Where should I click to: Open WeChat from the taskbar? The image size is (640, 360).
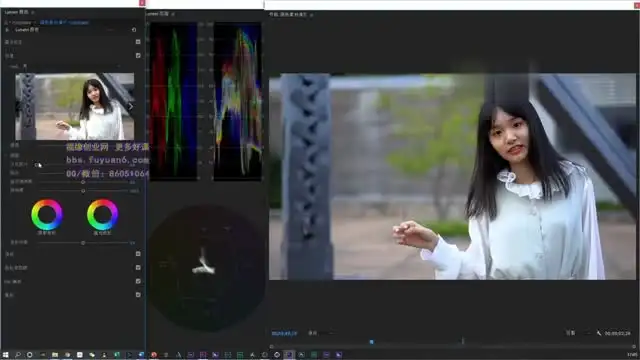(92, 355)
